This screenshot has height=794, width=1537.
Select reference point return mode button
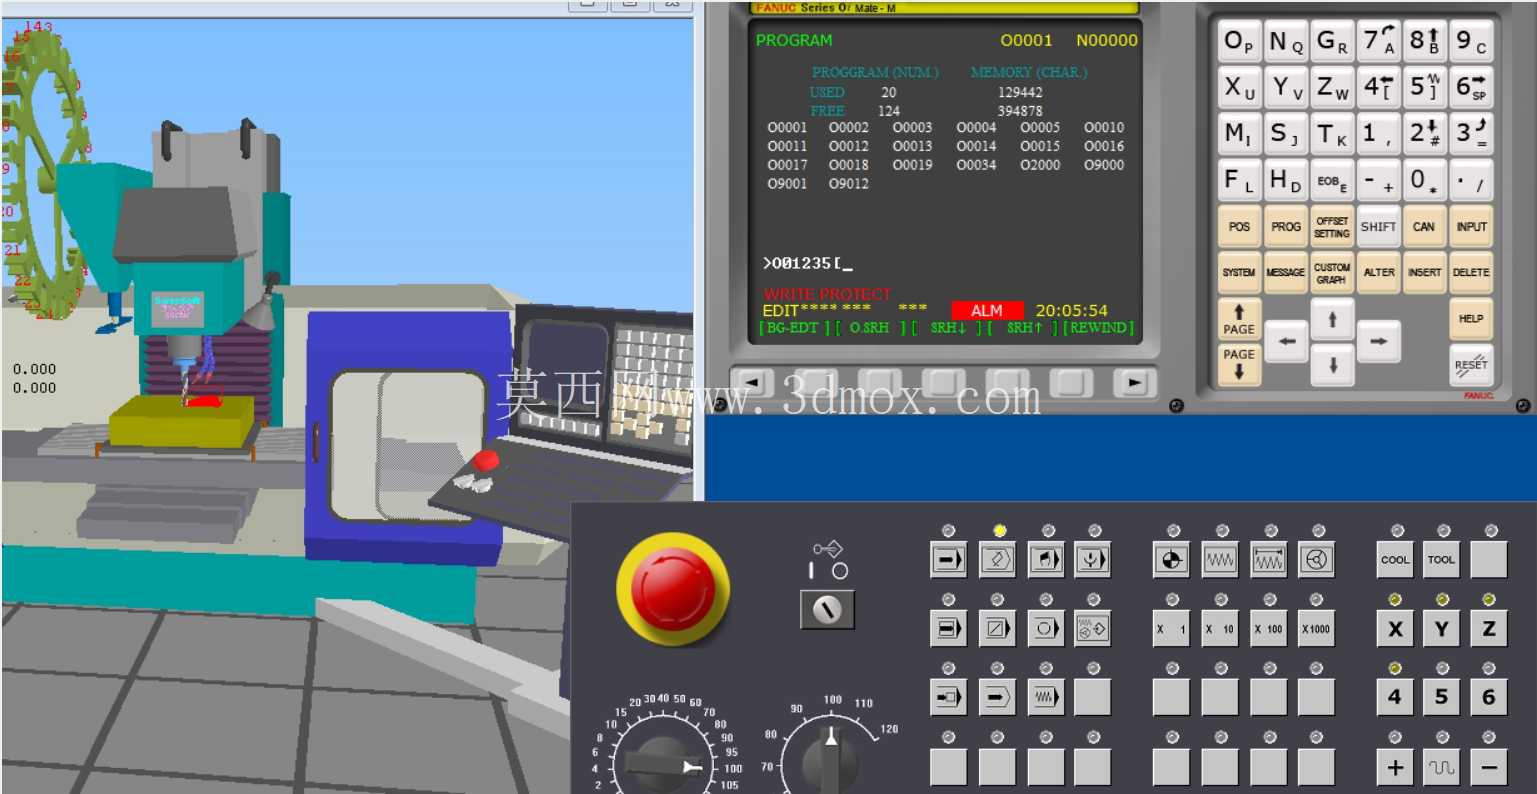1172,560
